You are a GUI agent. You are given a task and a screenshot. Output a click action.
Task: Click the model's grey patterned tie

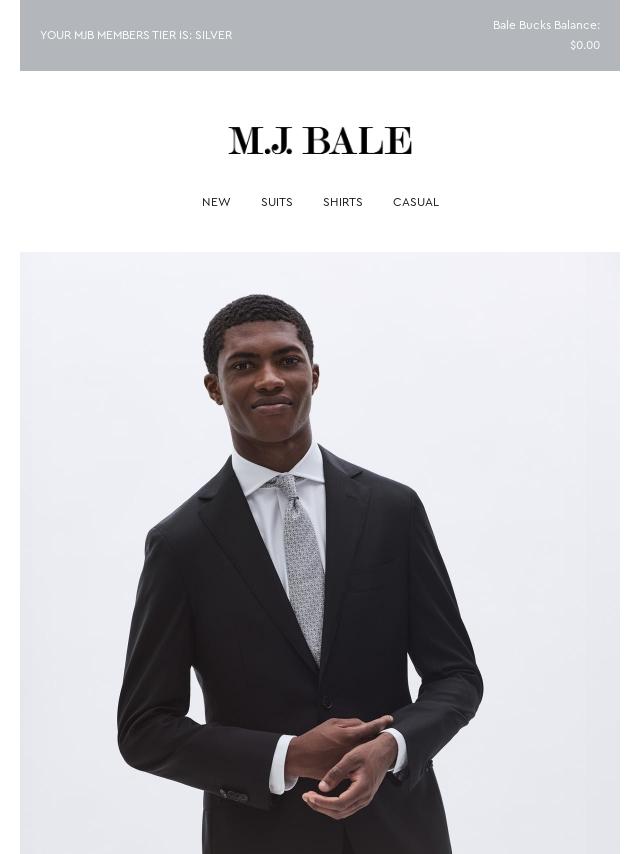tap(302, 566)
